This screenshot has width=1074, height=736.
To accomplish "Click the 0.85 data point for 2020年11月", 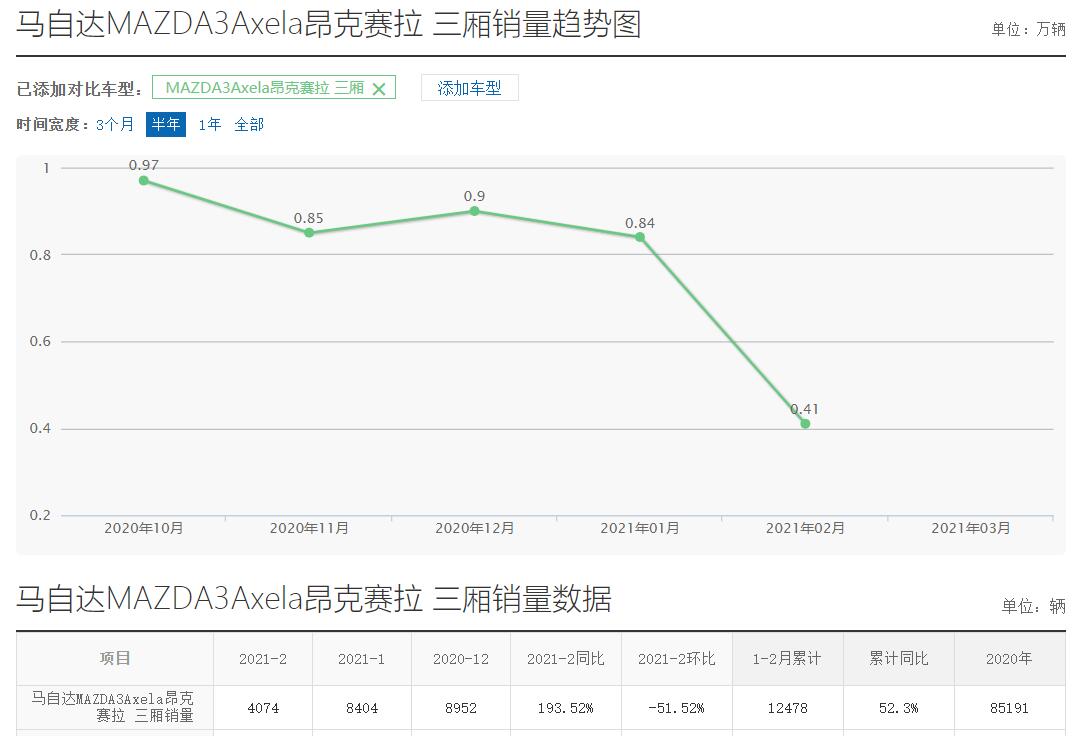I will point(309,233).
